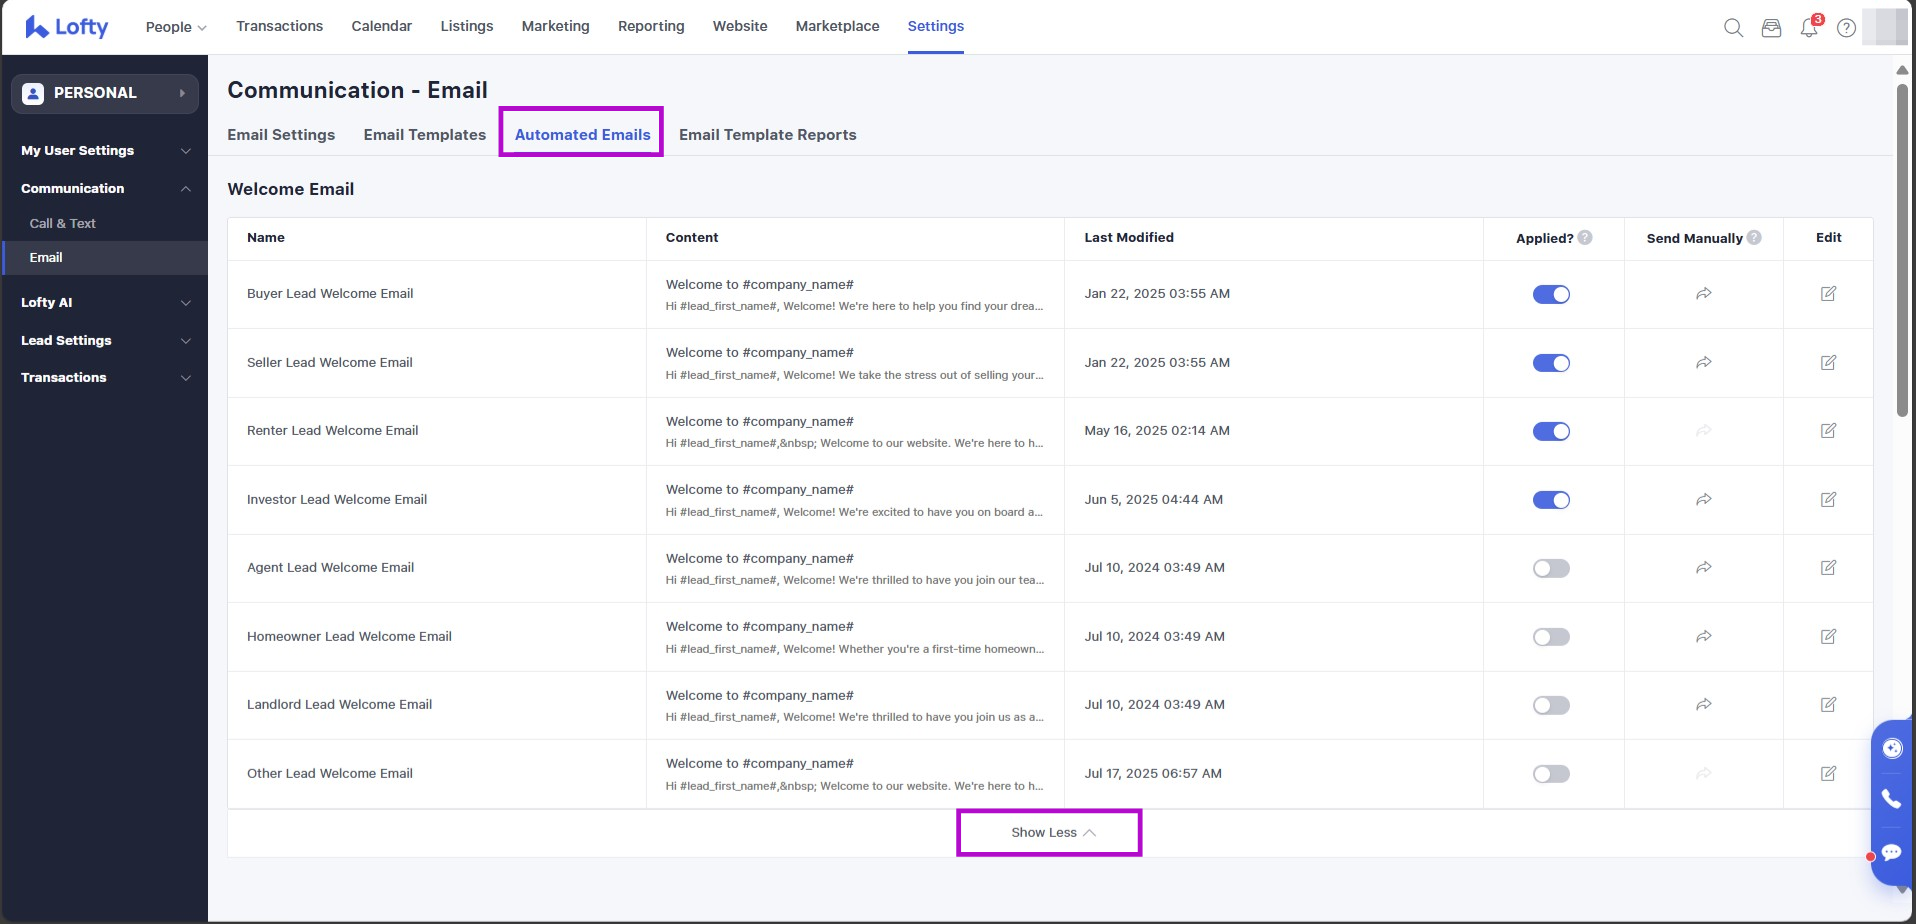
Task: Click the help question mark icon
Action: coord(1846,28)
